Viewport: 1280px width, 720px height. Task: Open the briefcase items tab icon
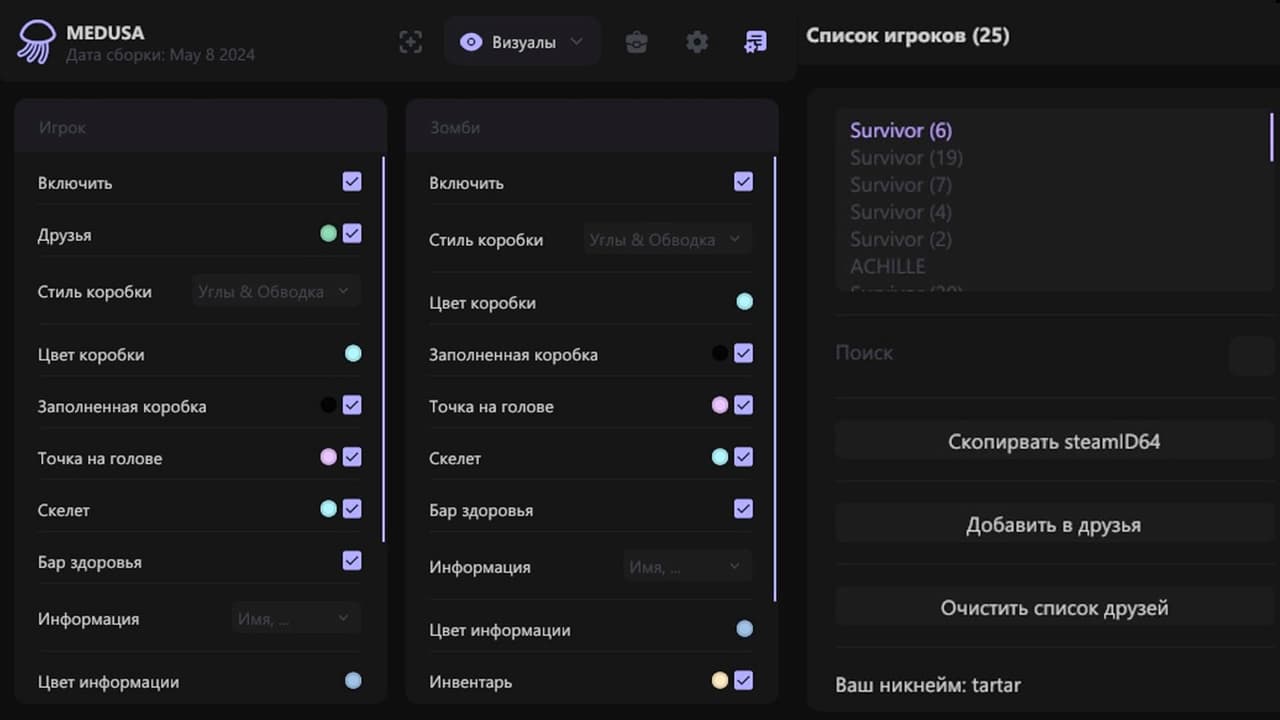pos(637,42)
